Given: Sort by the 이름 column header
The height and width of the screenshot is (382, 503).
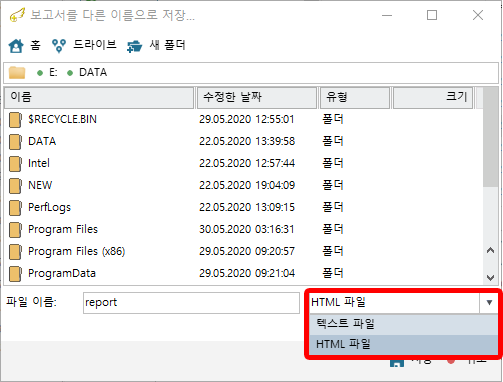Looking at the screenshot, I should (x=99, y=97).
